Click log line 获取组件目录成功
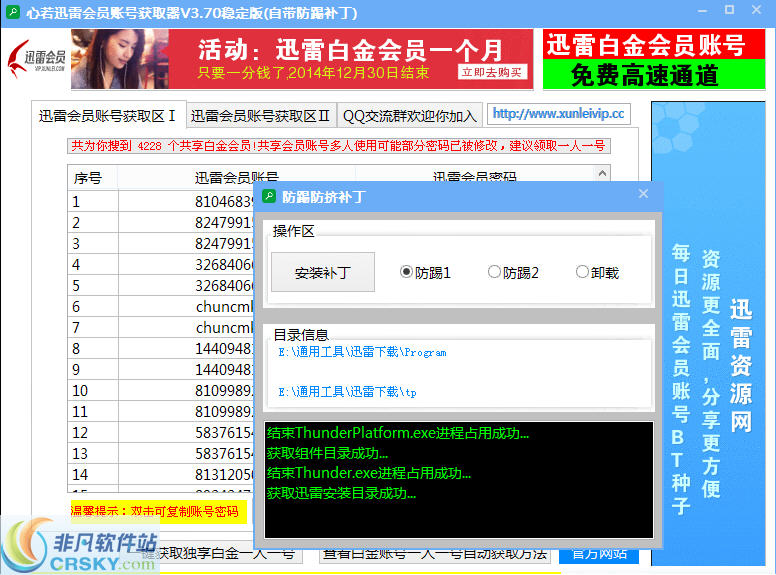 327,453
